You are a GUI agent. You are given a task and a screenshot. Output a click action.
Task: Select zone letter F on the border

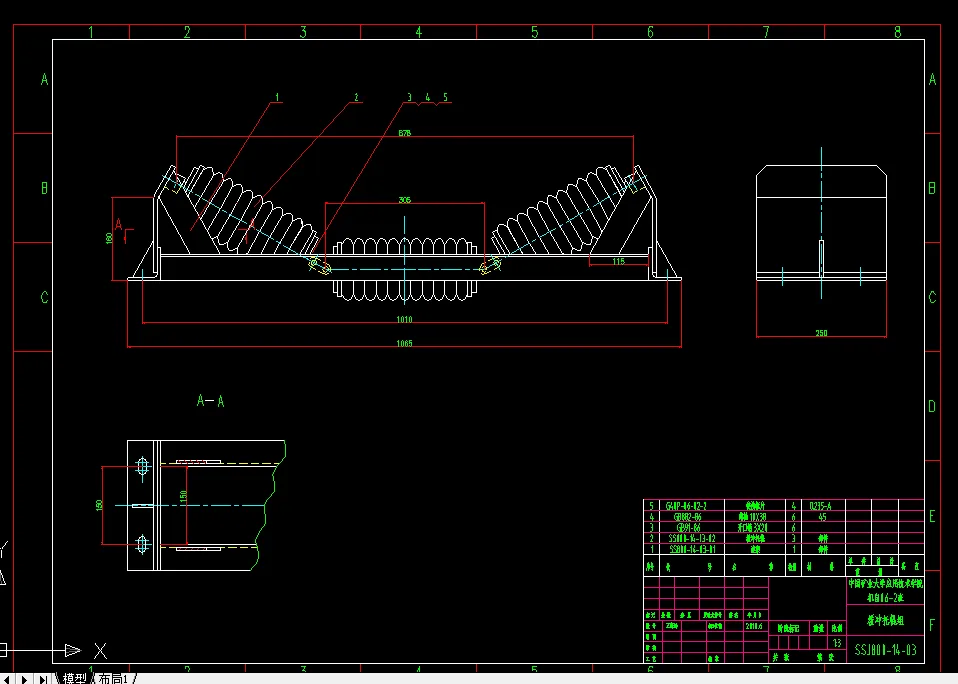pos(932,625)
